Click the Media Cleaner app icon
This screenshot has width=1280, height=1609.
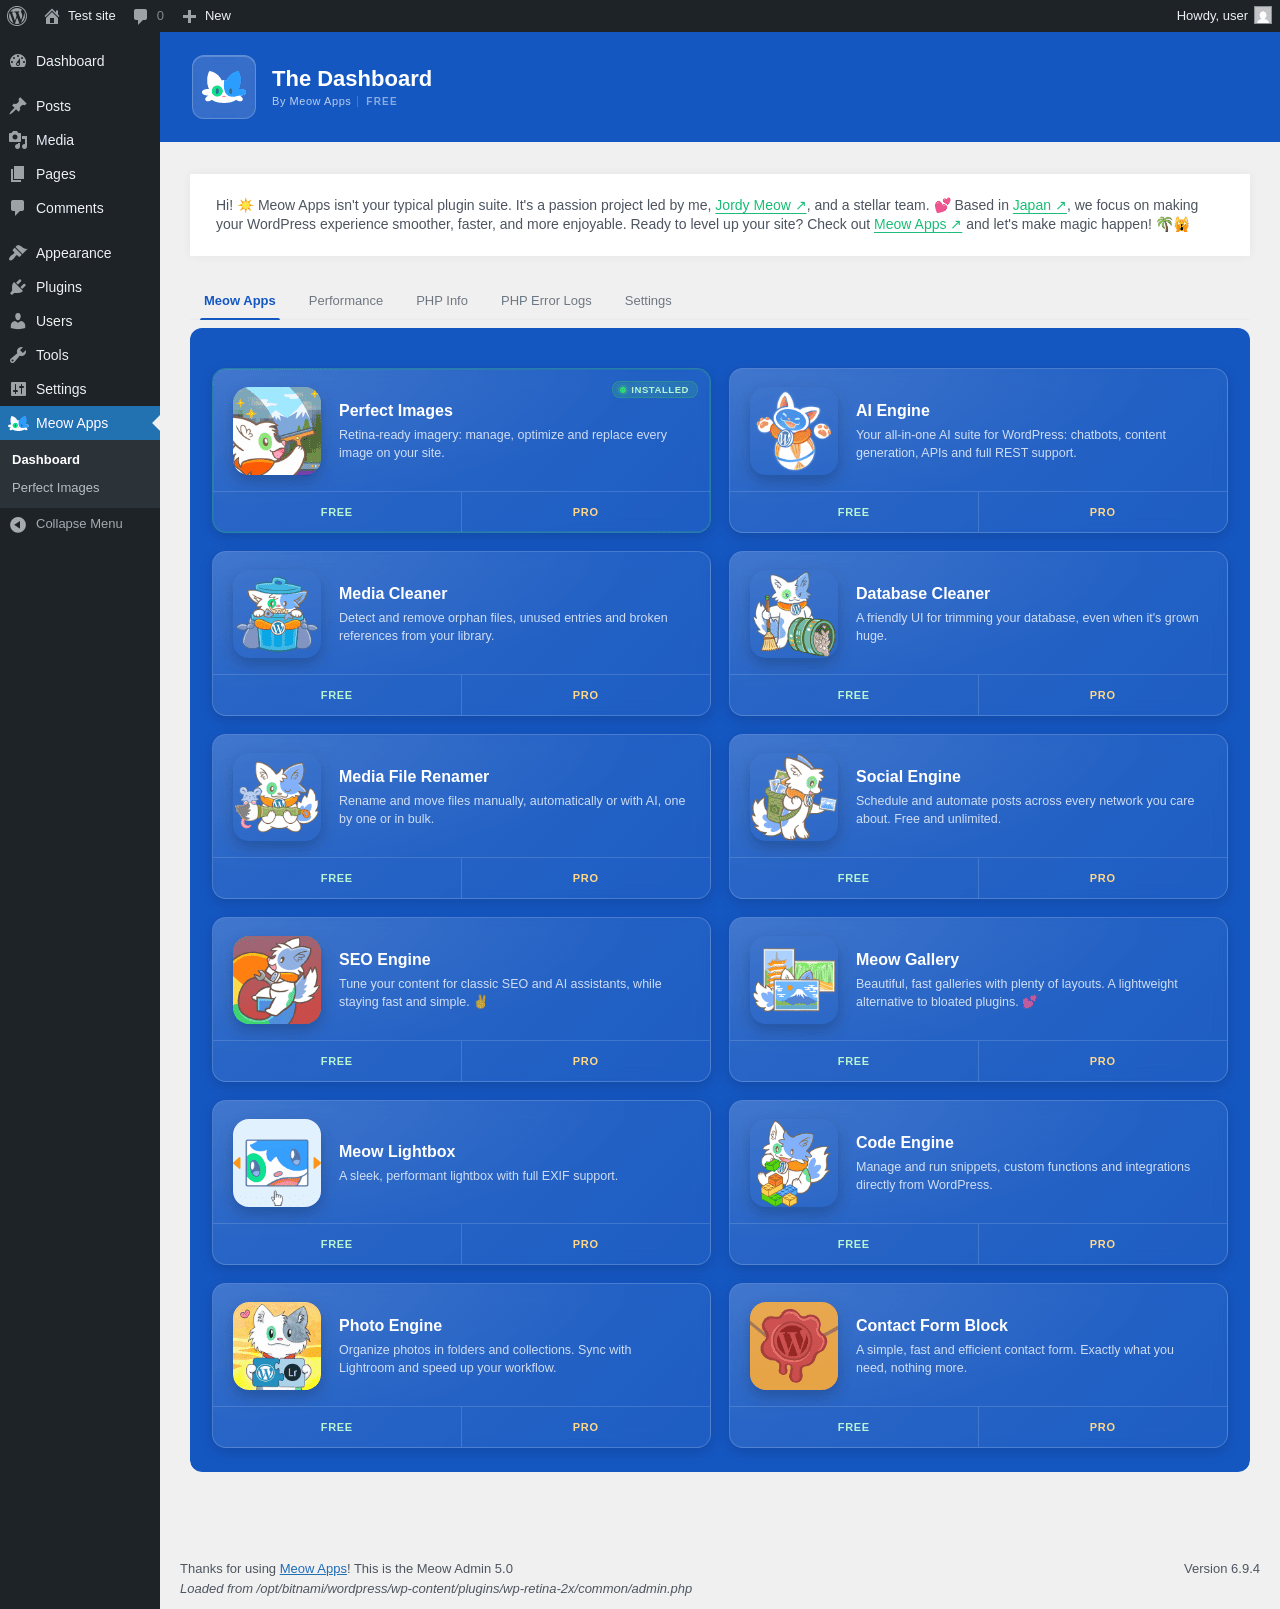click(x=277, y=614)
